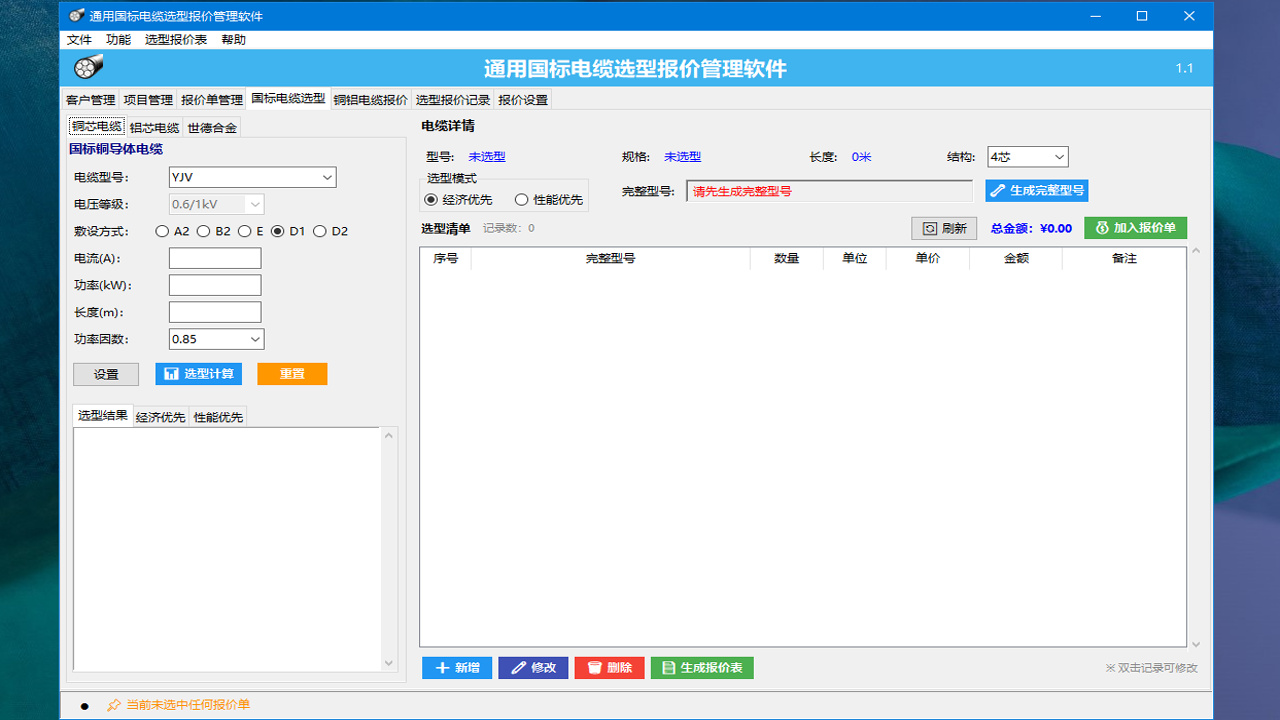1280x720 pixels.
Task: Open the 文件 menu
Action: tap(79, 40)
